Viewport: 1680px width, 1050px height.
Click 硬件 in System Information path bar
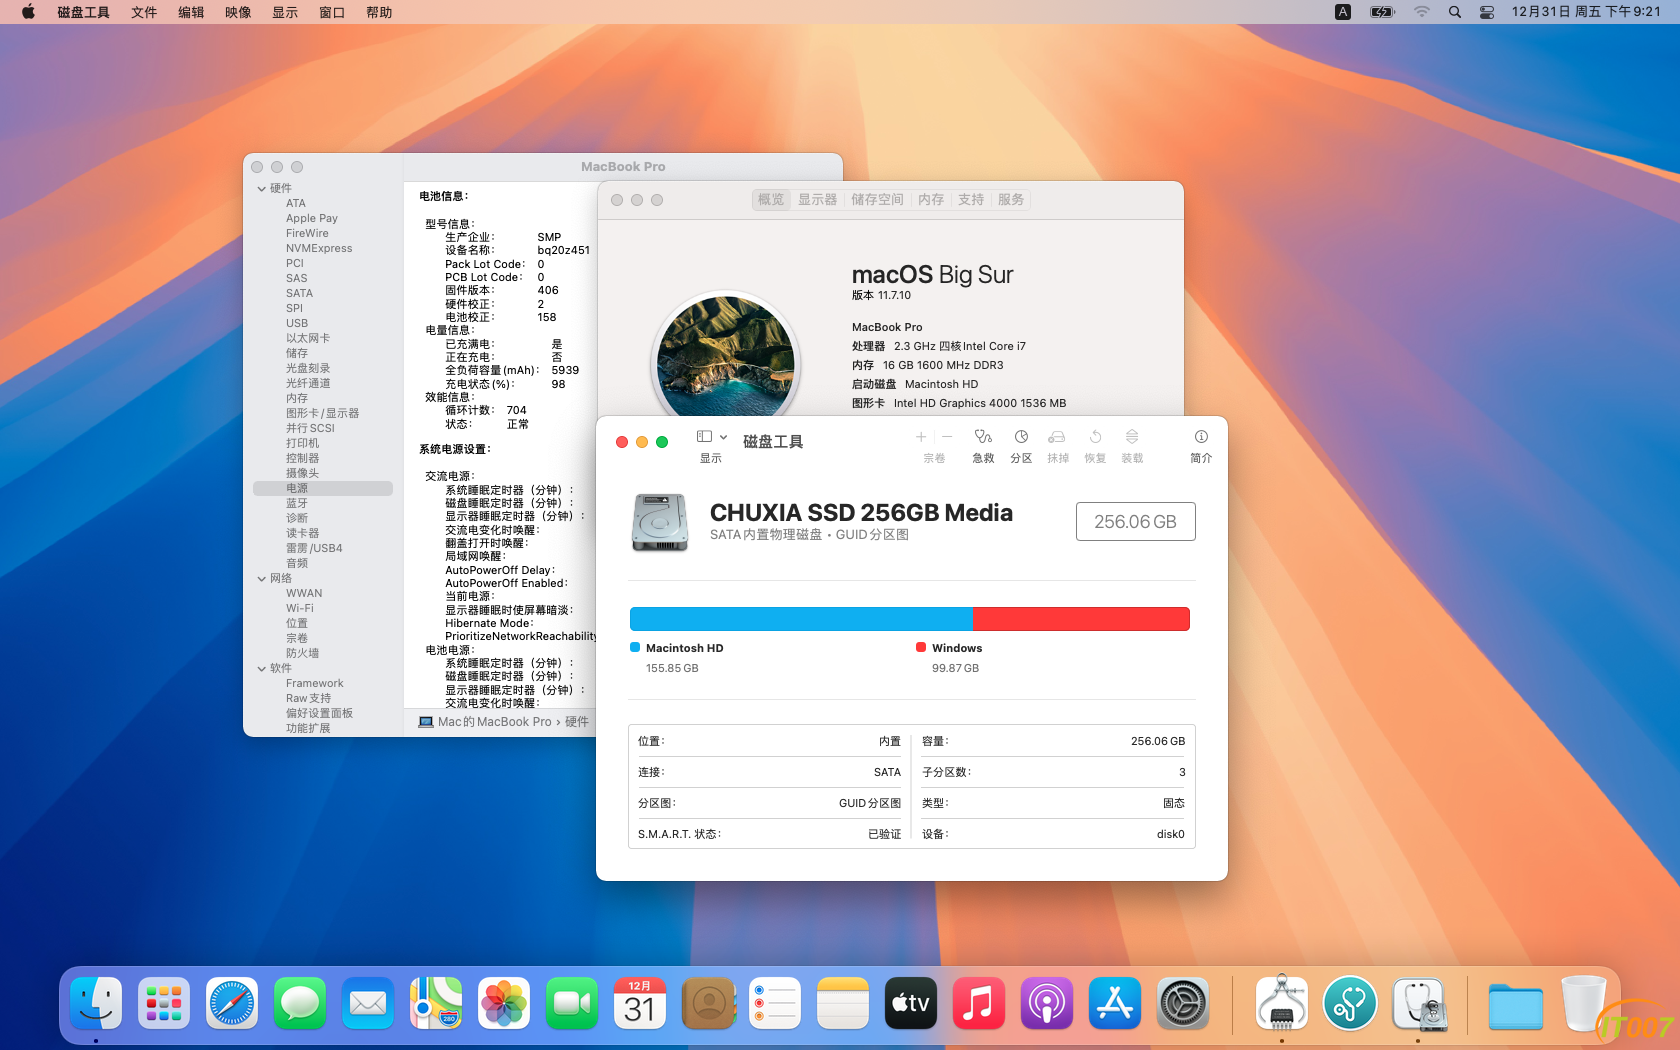[577, 722]
